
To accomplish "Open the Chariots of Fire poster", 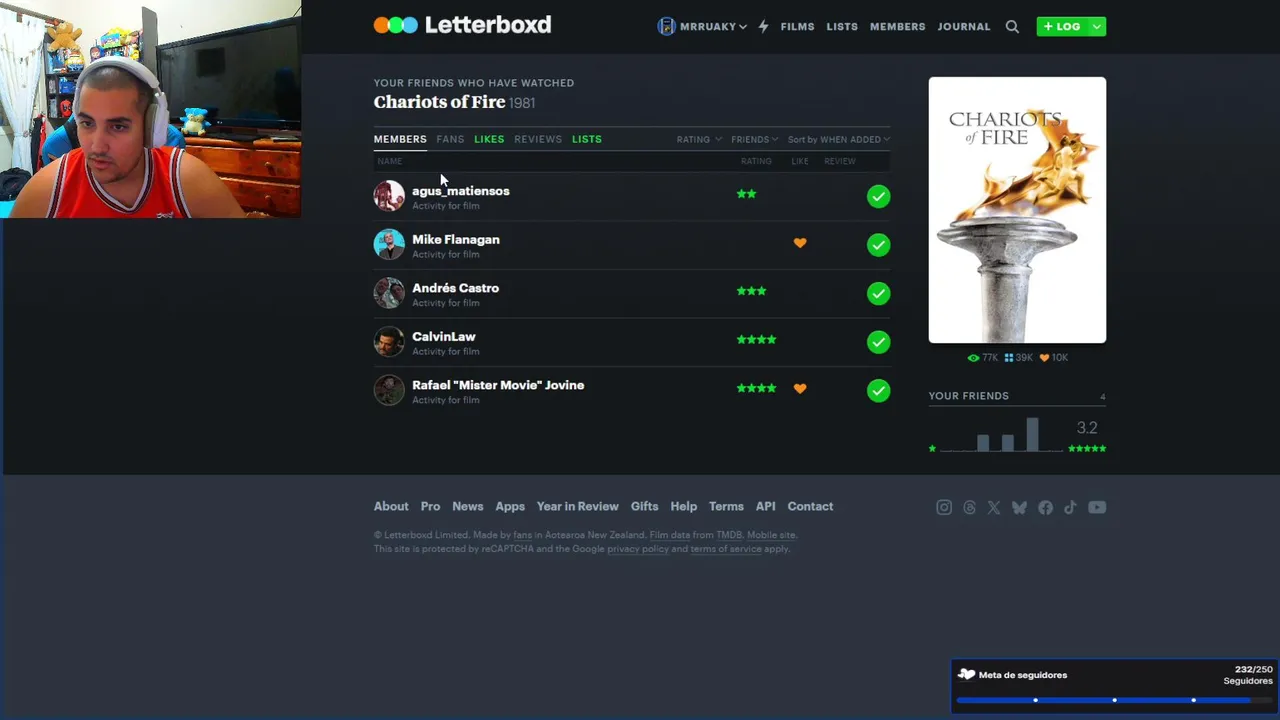I will point(1017,210).
